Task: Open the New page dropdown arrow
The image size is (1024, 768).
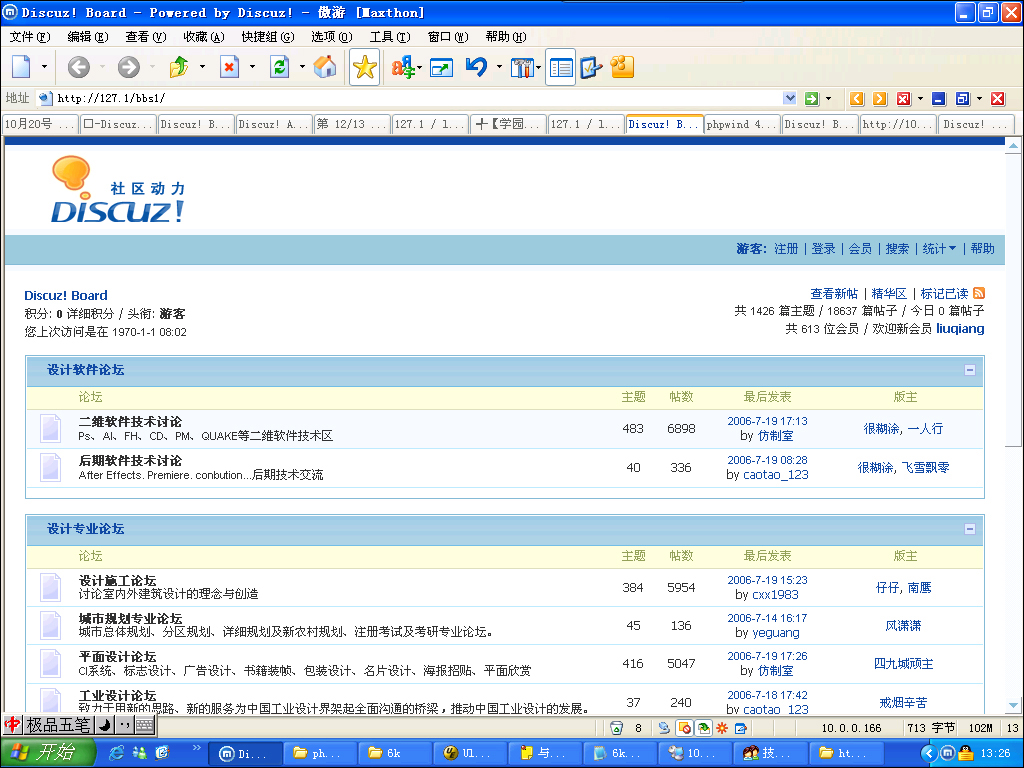Action: [44, 67]
